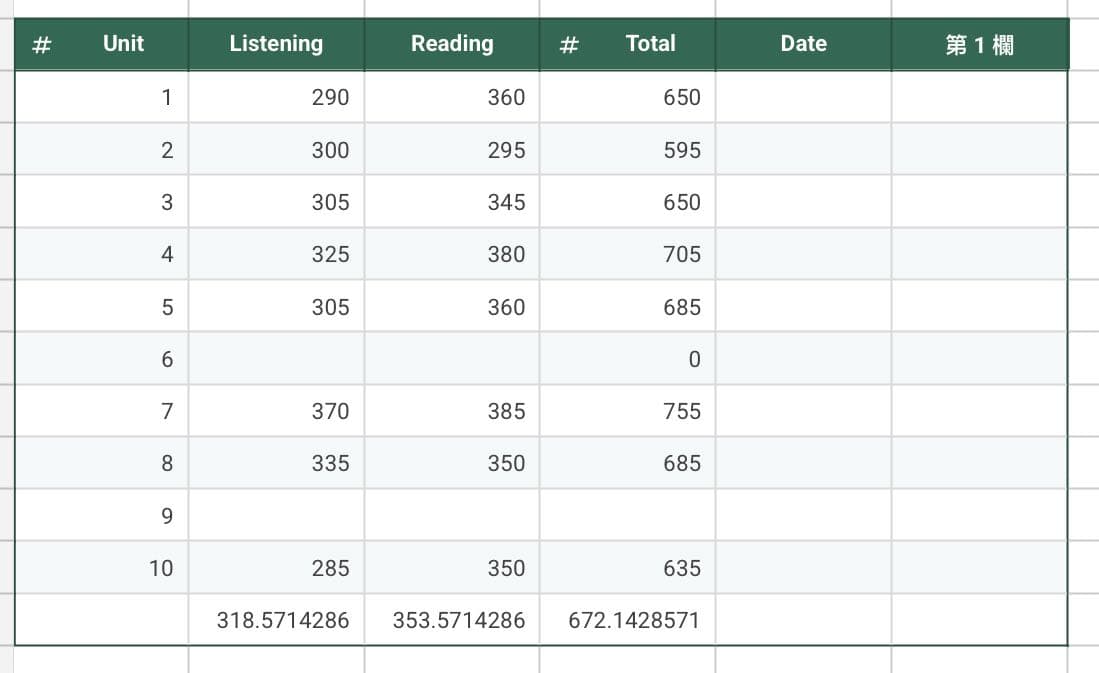The width and height of the screenshot is (1099, 673).
Task: Select the Total average 672.1428571 cell
Action: [x=628, y=619]
